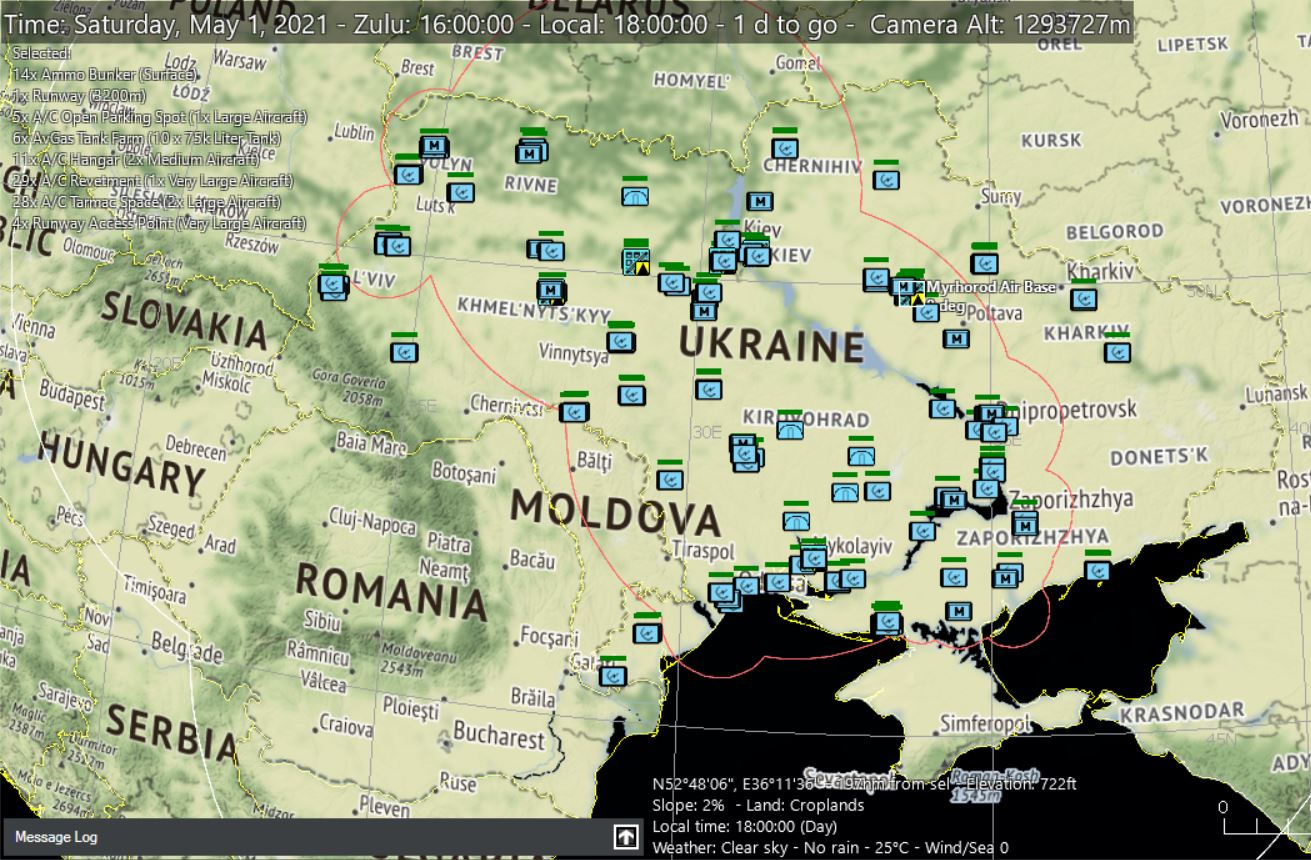Click '4x Runway Access Point' in selected list
This screenshot has width=1311, height=860.
[x=159, y=224]
